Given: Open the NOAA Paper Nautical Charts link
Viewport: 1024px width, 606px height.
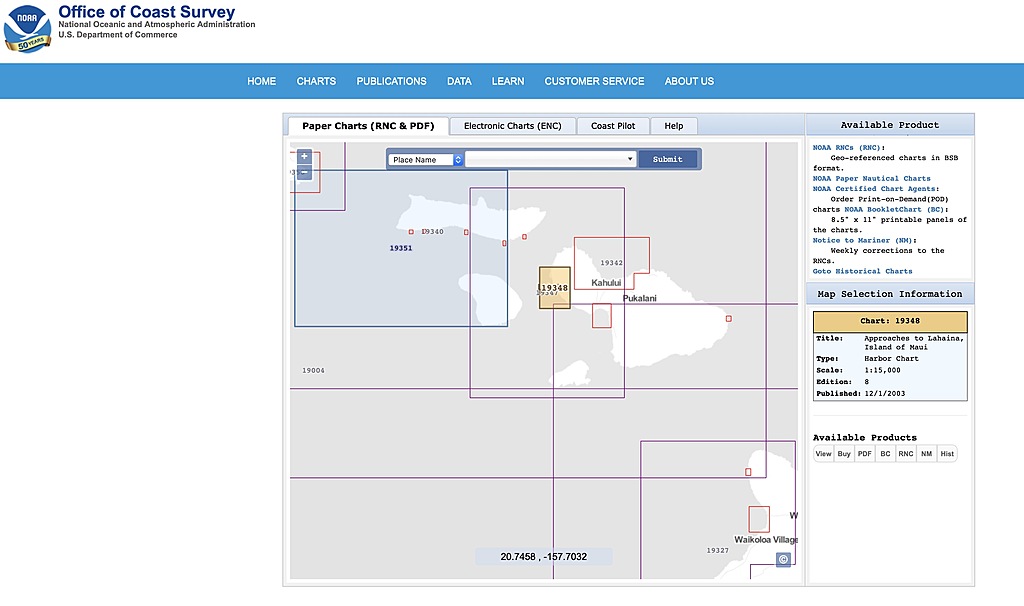Looking at the screenshot, I should tap(871, 178).
